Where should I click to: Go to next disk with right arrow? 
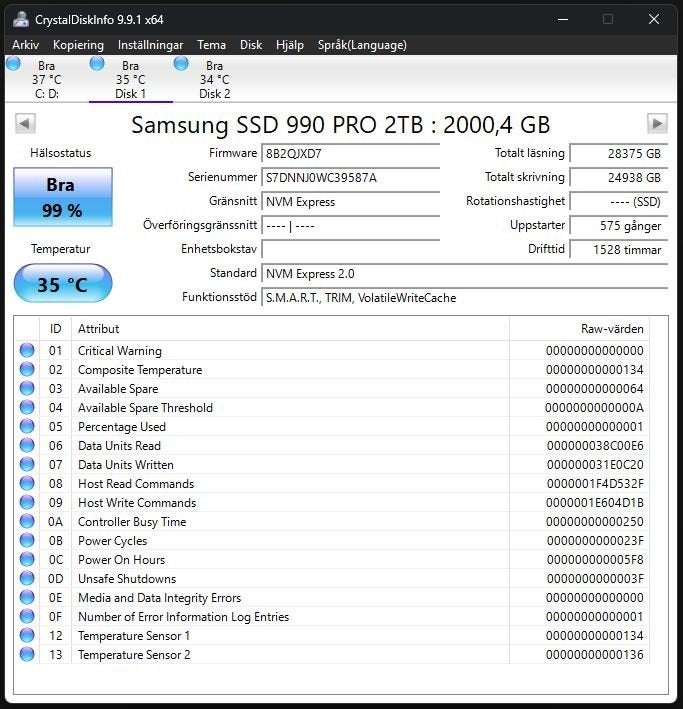657,123
